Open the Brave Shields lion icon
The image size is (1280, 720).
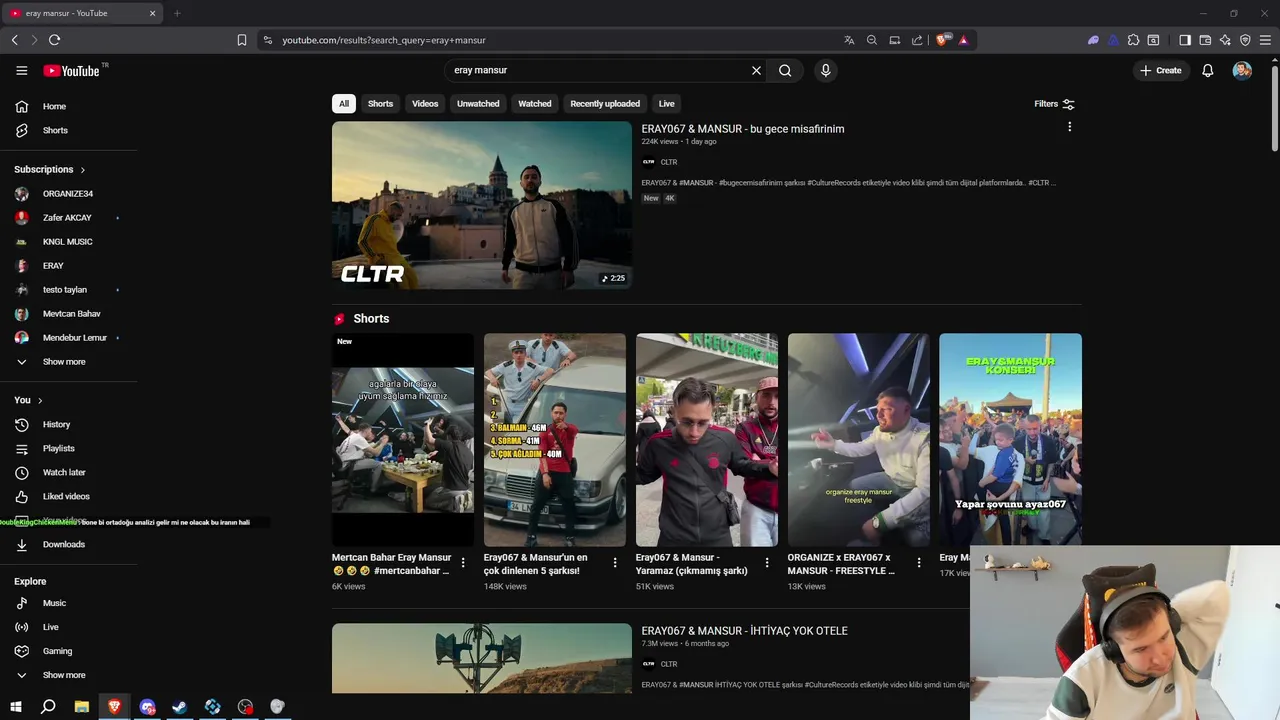click(942, 40)
